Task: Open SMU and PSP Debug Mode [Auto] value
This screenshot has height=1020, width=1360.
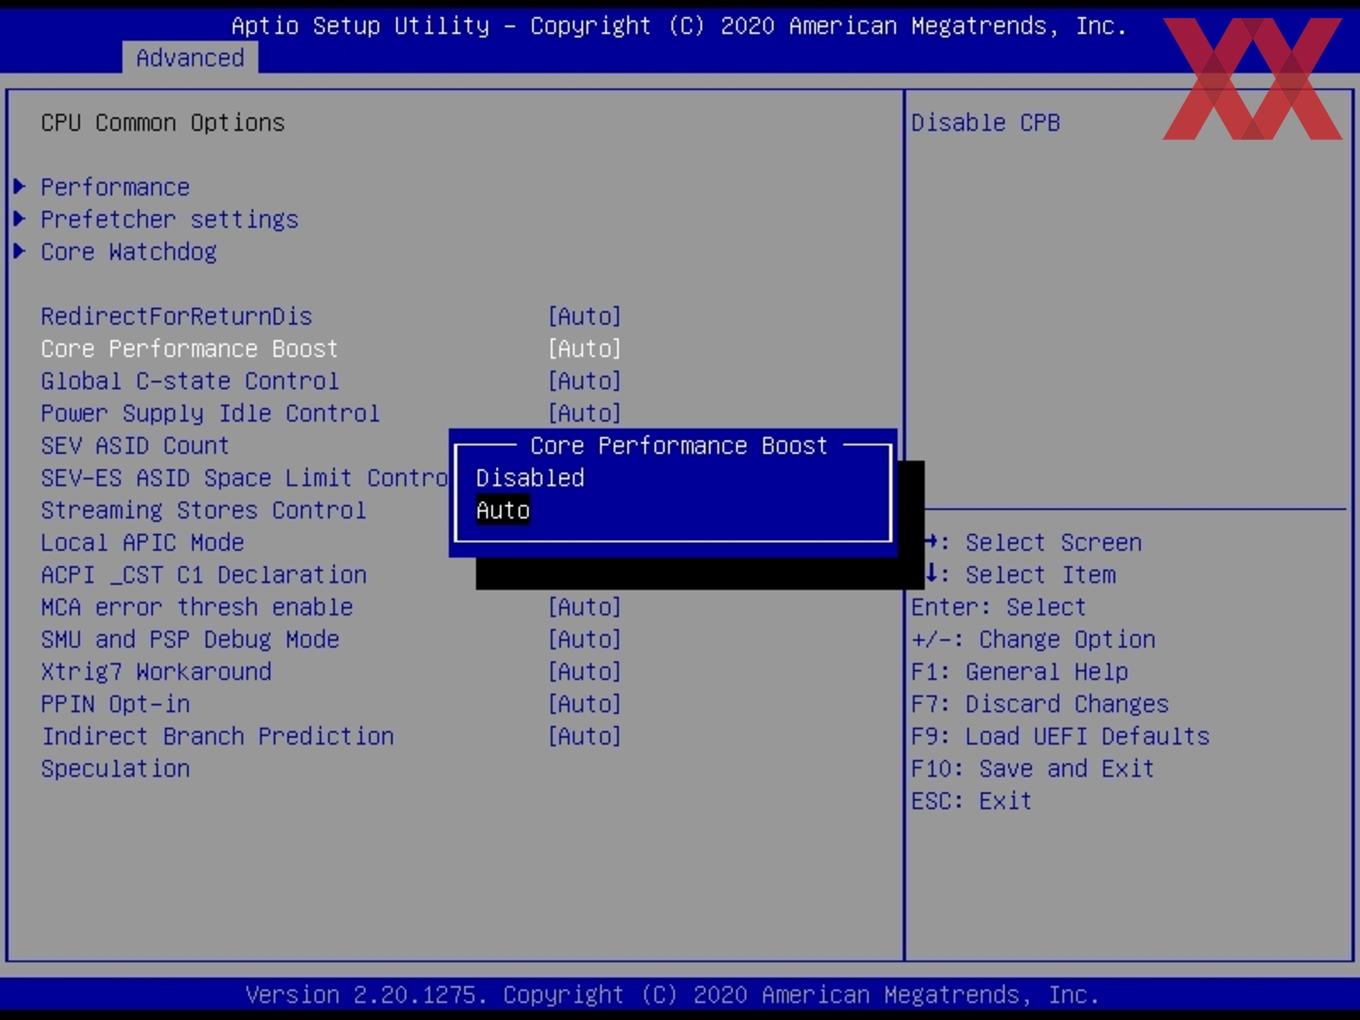Action: [584, 639]
